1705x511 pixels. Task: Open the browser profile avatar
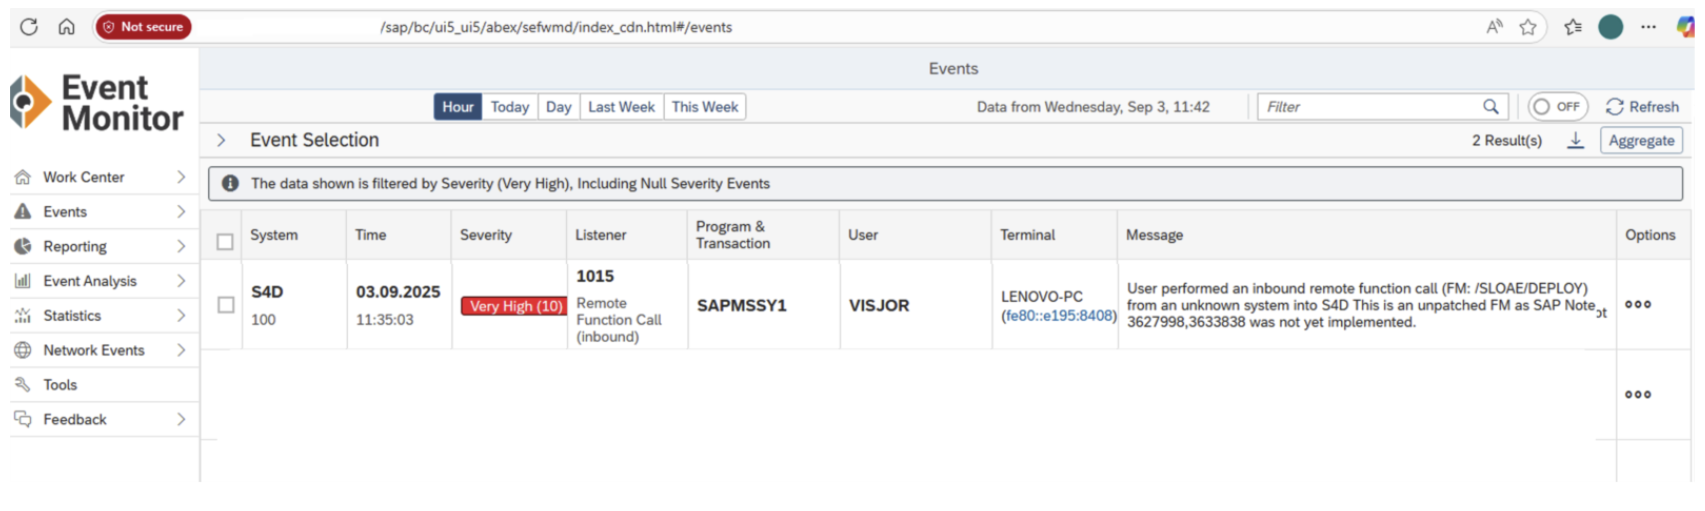(1610, 27)
